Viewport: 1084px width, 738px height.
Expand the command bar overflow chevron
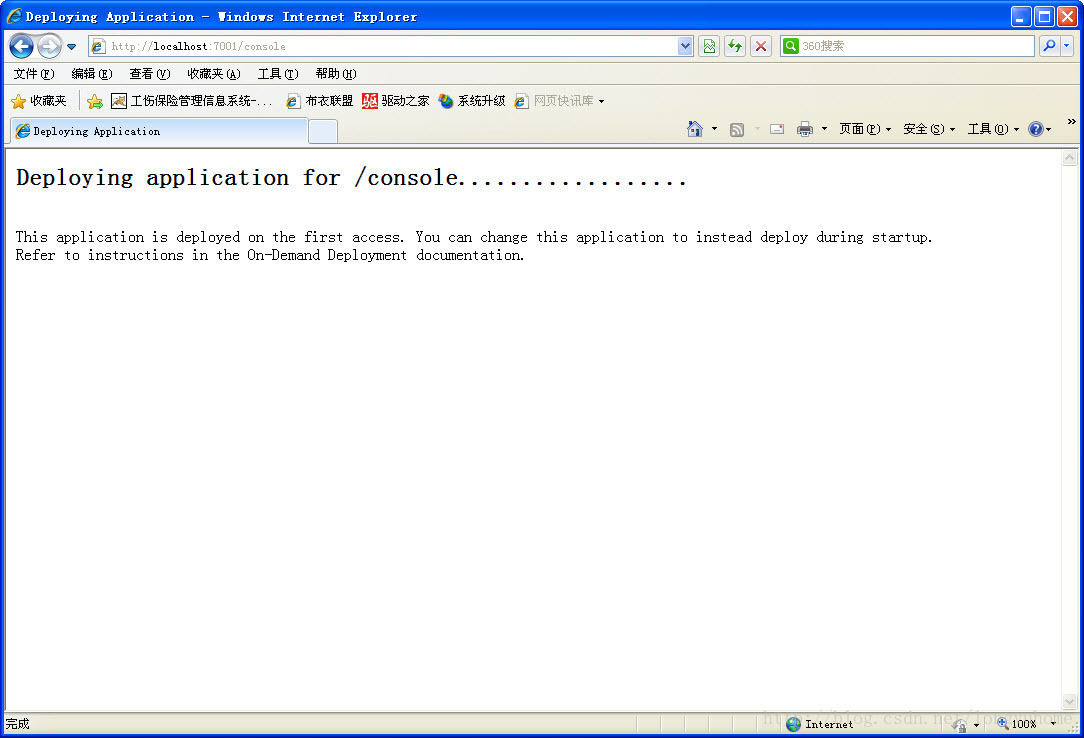click(1072, 122)
